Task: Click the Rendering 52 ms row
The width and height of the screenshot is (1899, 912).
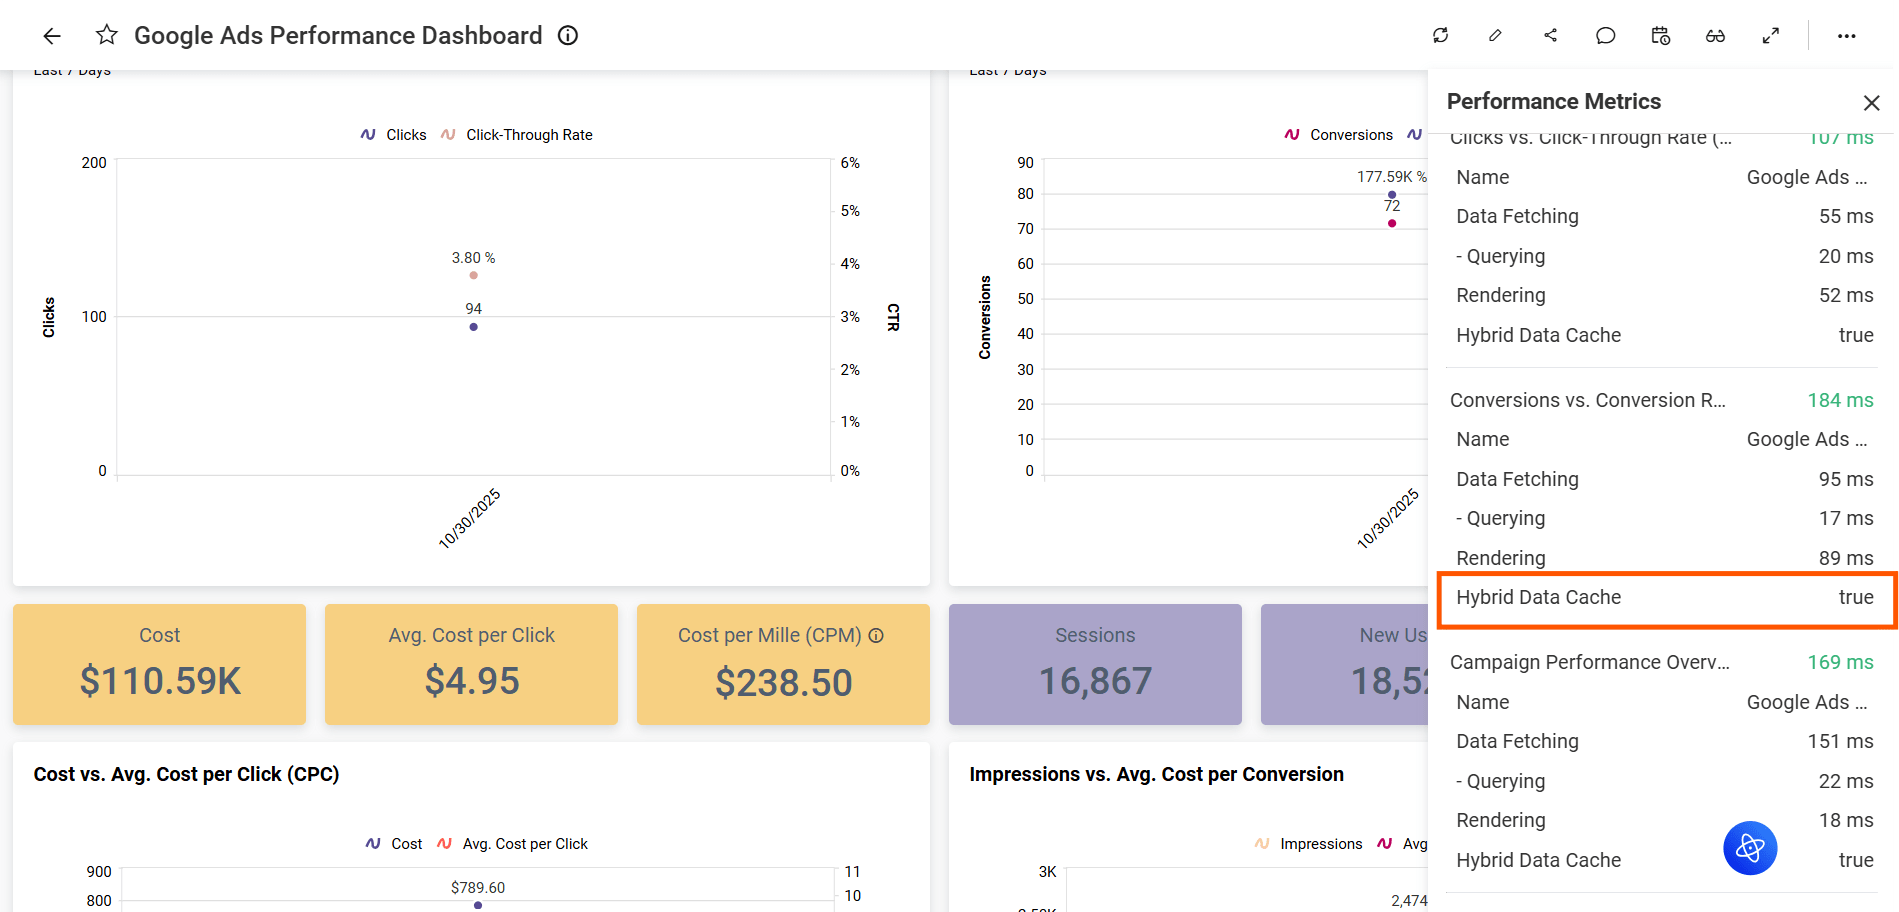Action: [x=1664, y=295]
